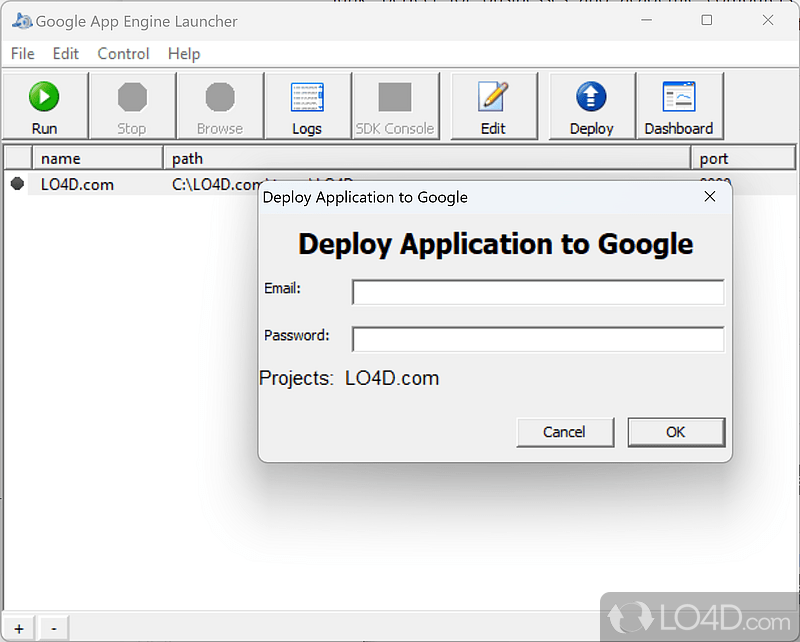The width and height of the screenshot is (800, 642).
Task: Open the File menu
Action: tap(22, 54)
